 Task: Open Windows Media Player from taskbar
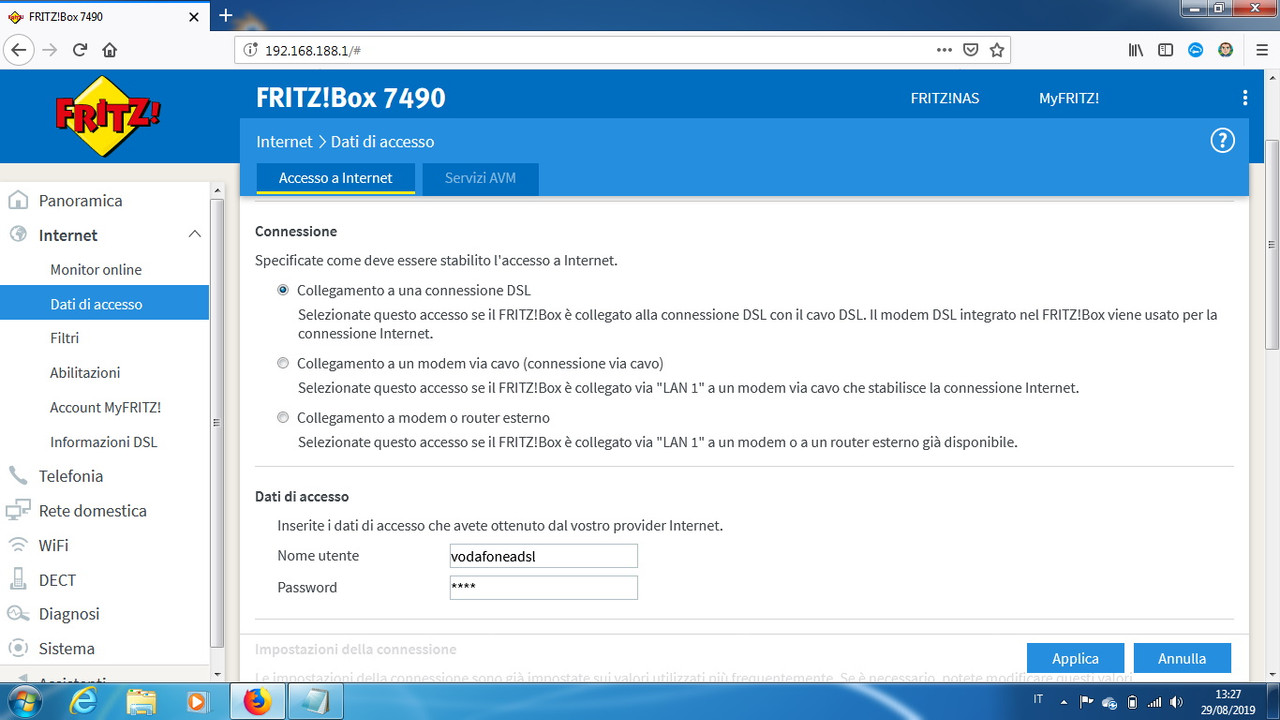tap(197, 701)
